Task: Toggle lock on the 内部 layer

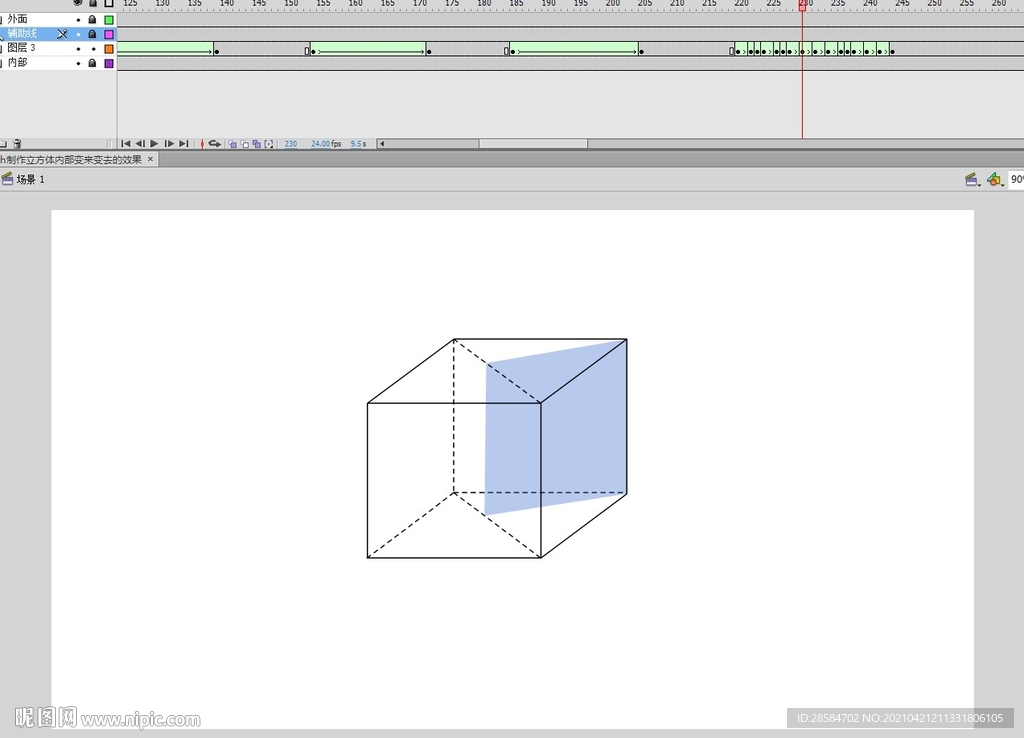Action: pyautogui.click(x=93, y=63)
